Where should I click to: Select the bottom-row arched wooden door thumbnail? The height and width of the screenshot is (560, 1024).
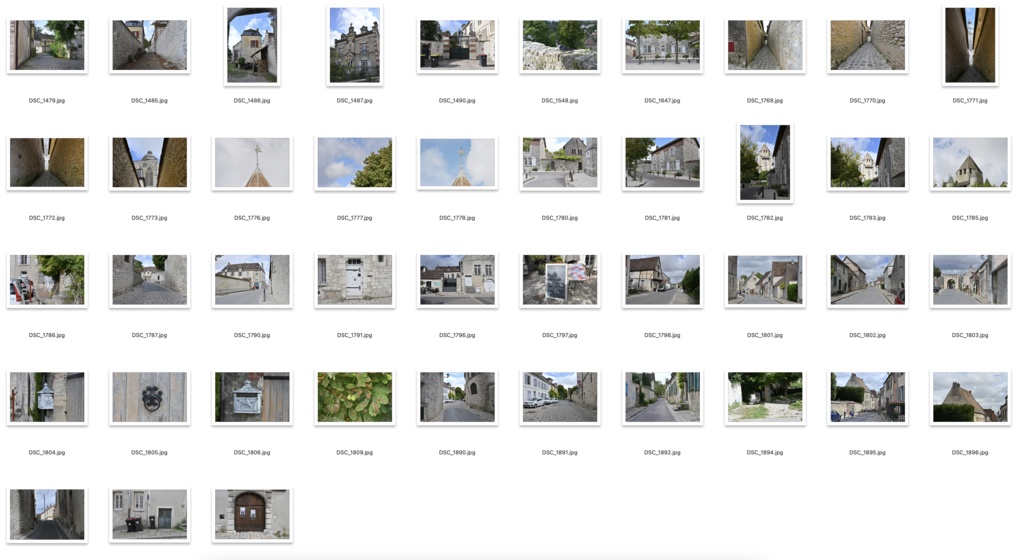[252, 514]
